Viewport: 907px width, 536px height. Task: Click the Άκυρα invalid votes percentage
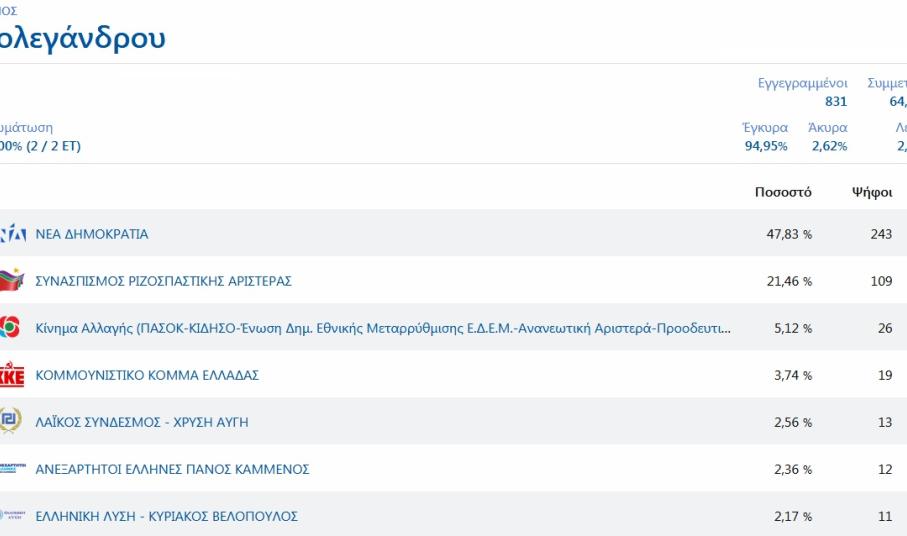(827, 137)
